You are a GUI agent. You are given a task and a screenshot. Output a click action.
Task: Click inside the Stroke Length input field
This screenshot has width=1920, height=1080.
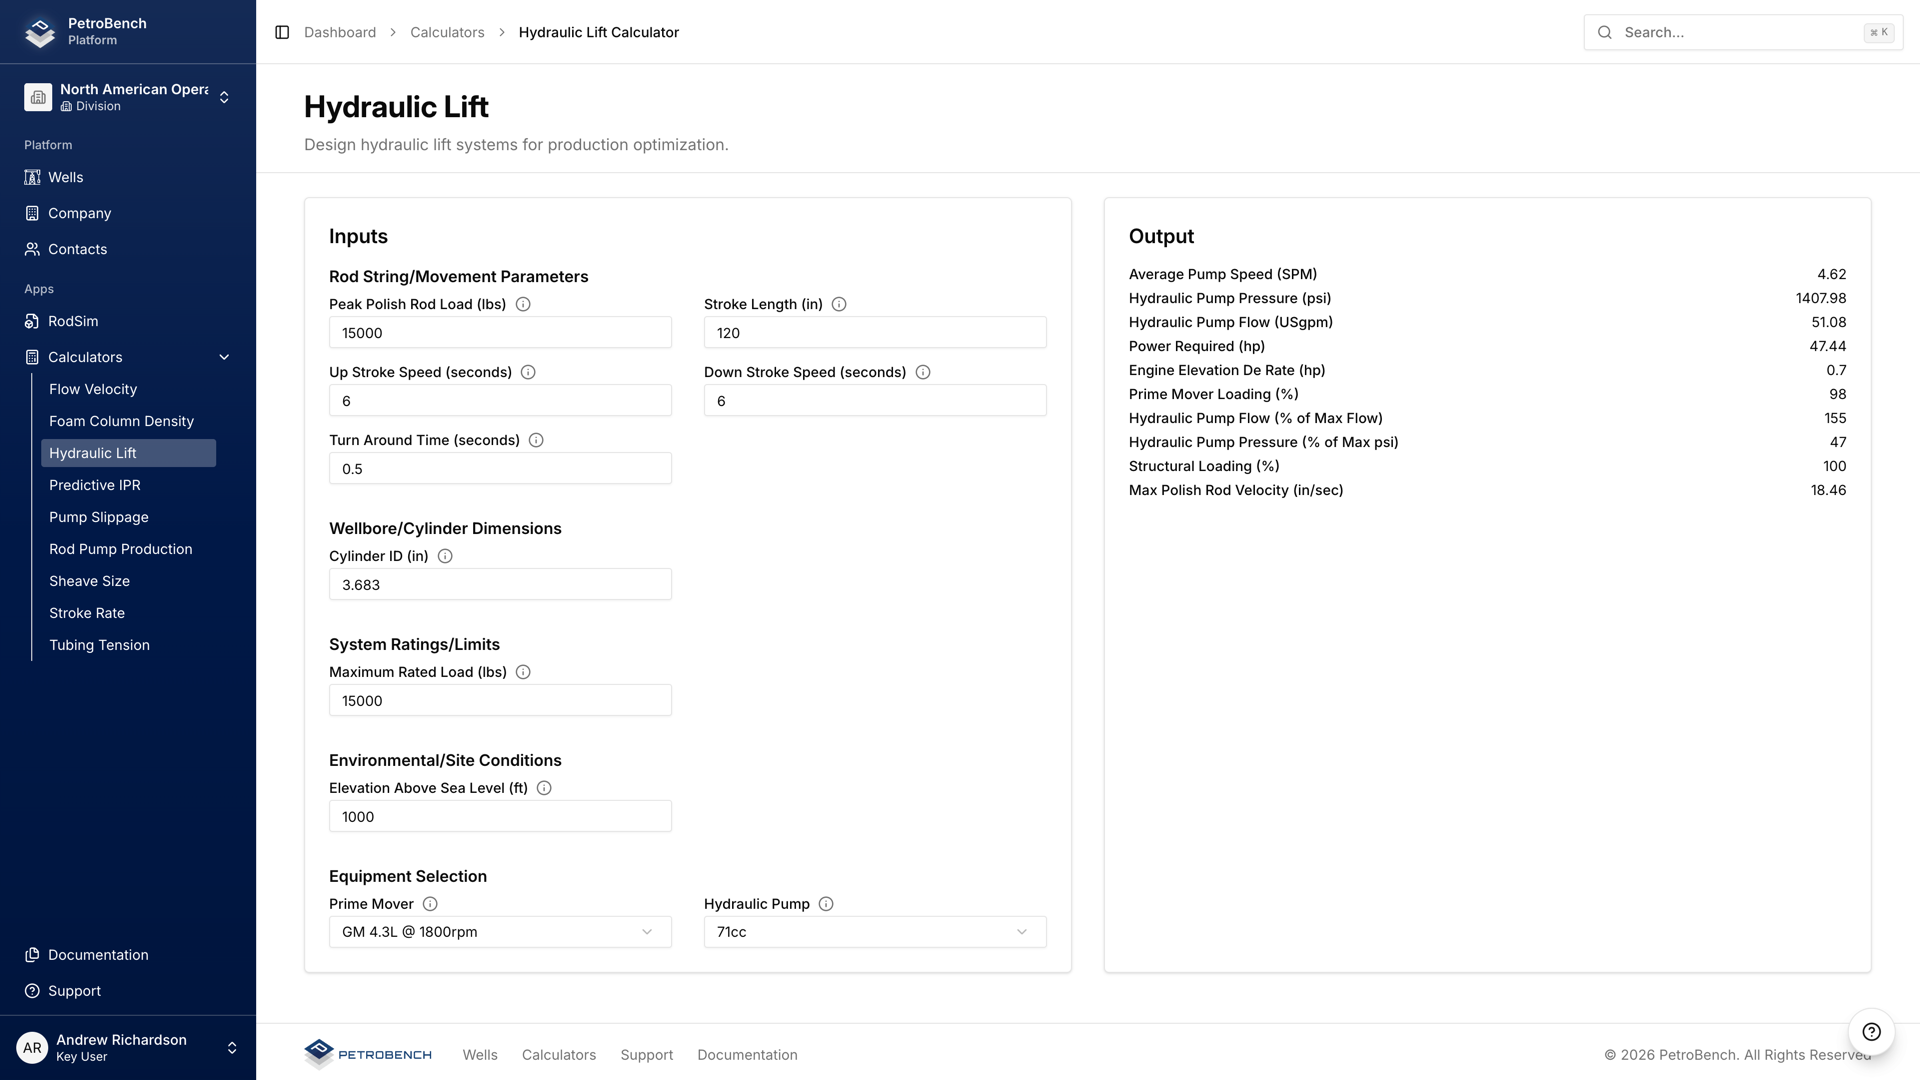(x=874, y=332)
